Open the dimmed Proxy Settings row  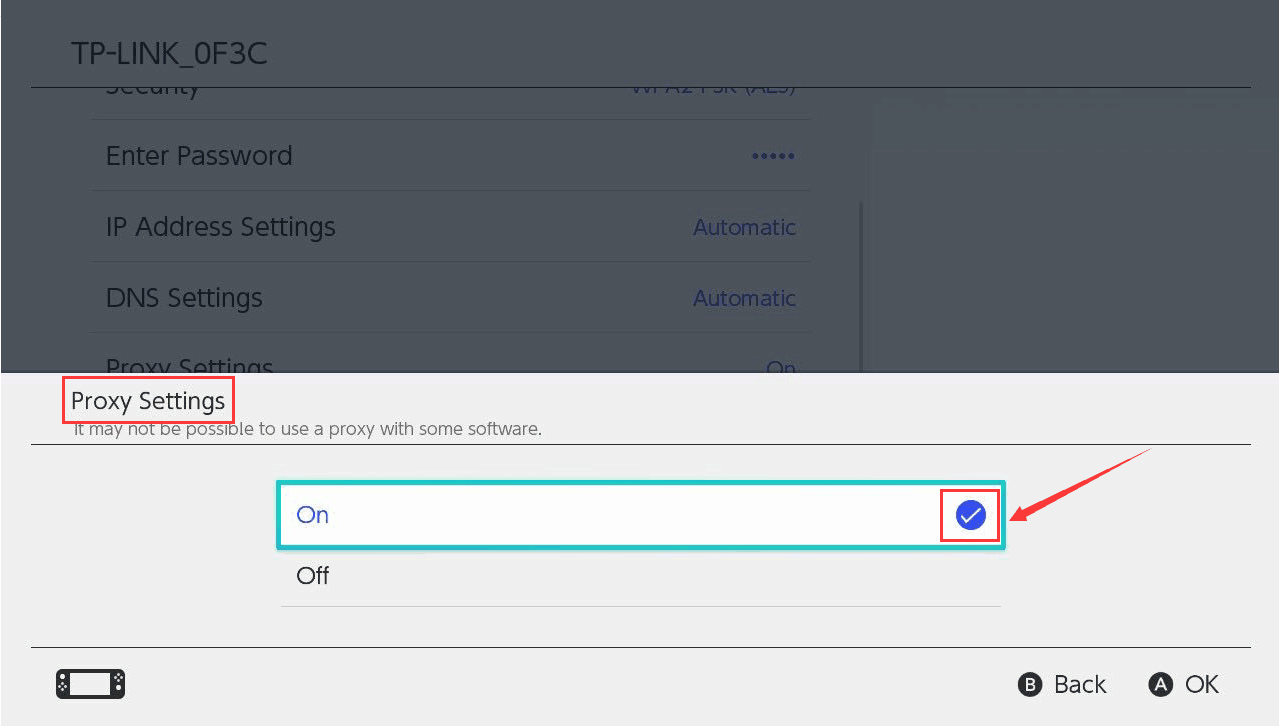pyautogui.click(x=450, y=364)
